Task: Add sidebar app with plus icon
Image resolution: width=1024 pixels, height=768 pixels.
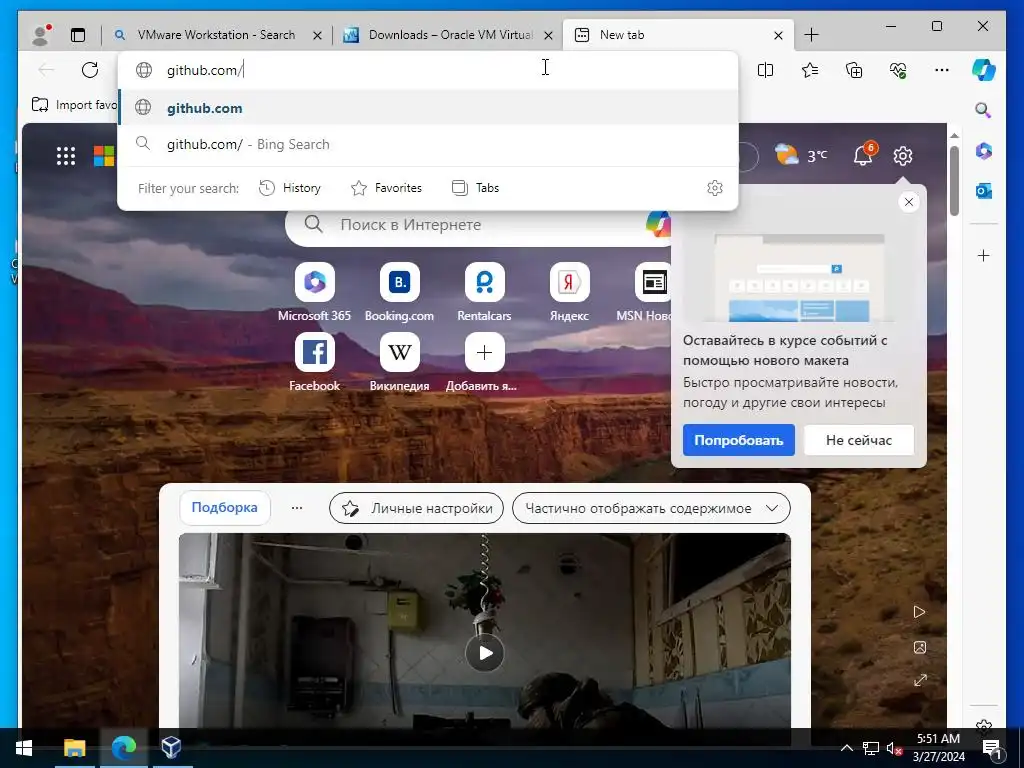Action: coord(984,255)
